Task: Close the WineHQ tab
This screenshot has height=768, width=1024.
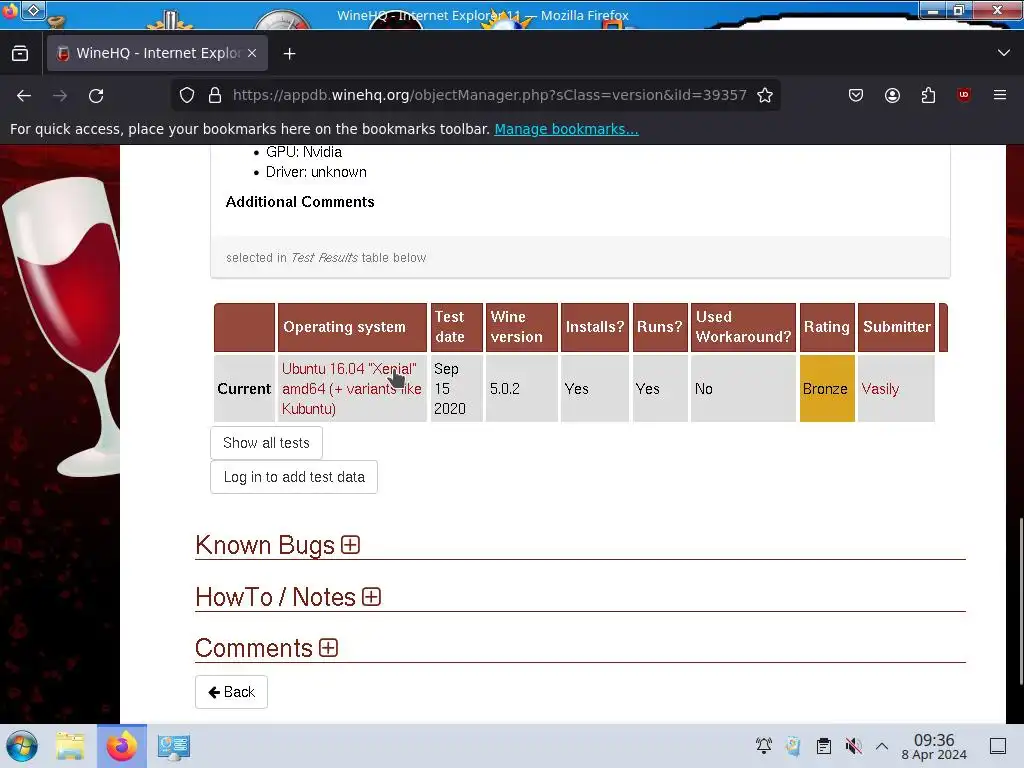Action: coord(252,53)
